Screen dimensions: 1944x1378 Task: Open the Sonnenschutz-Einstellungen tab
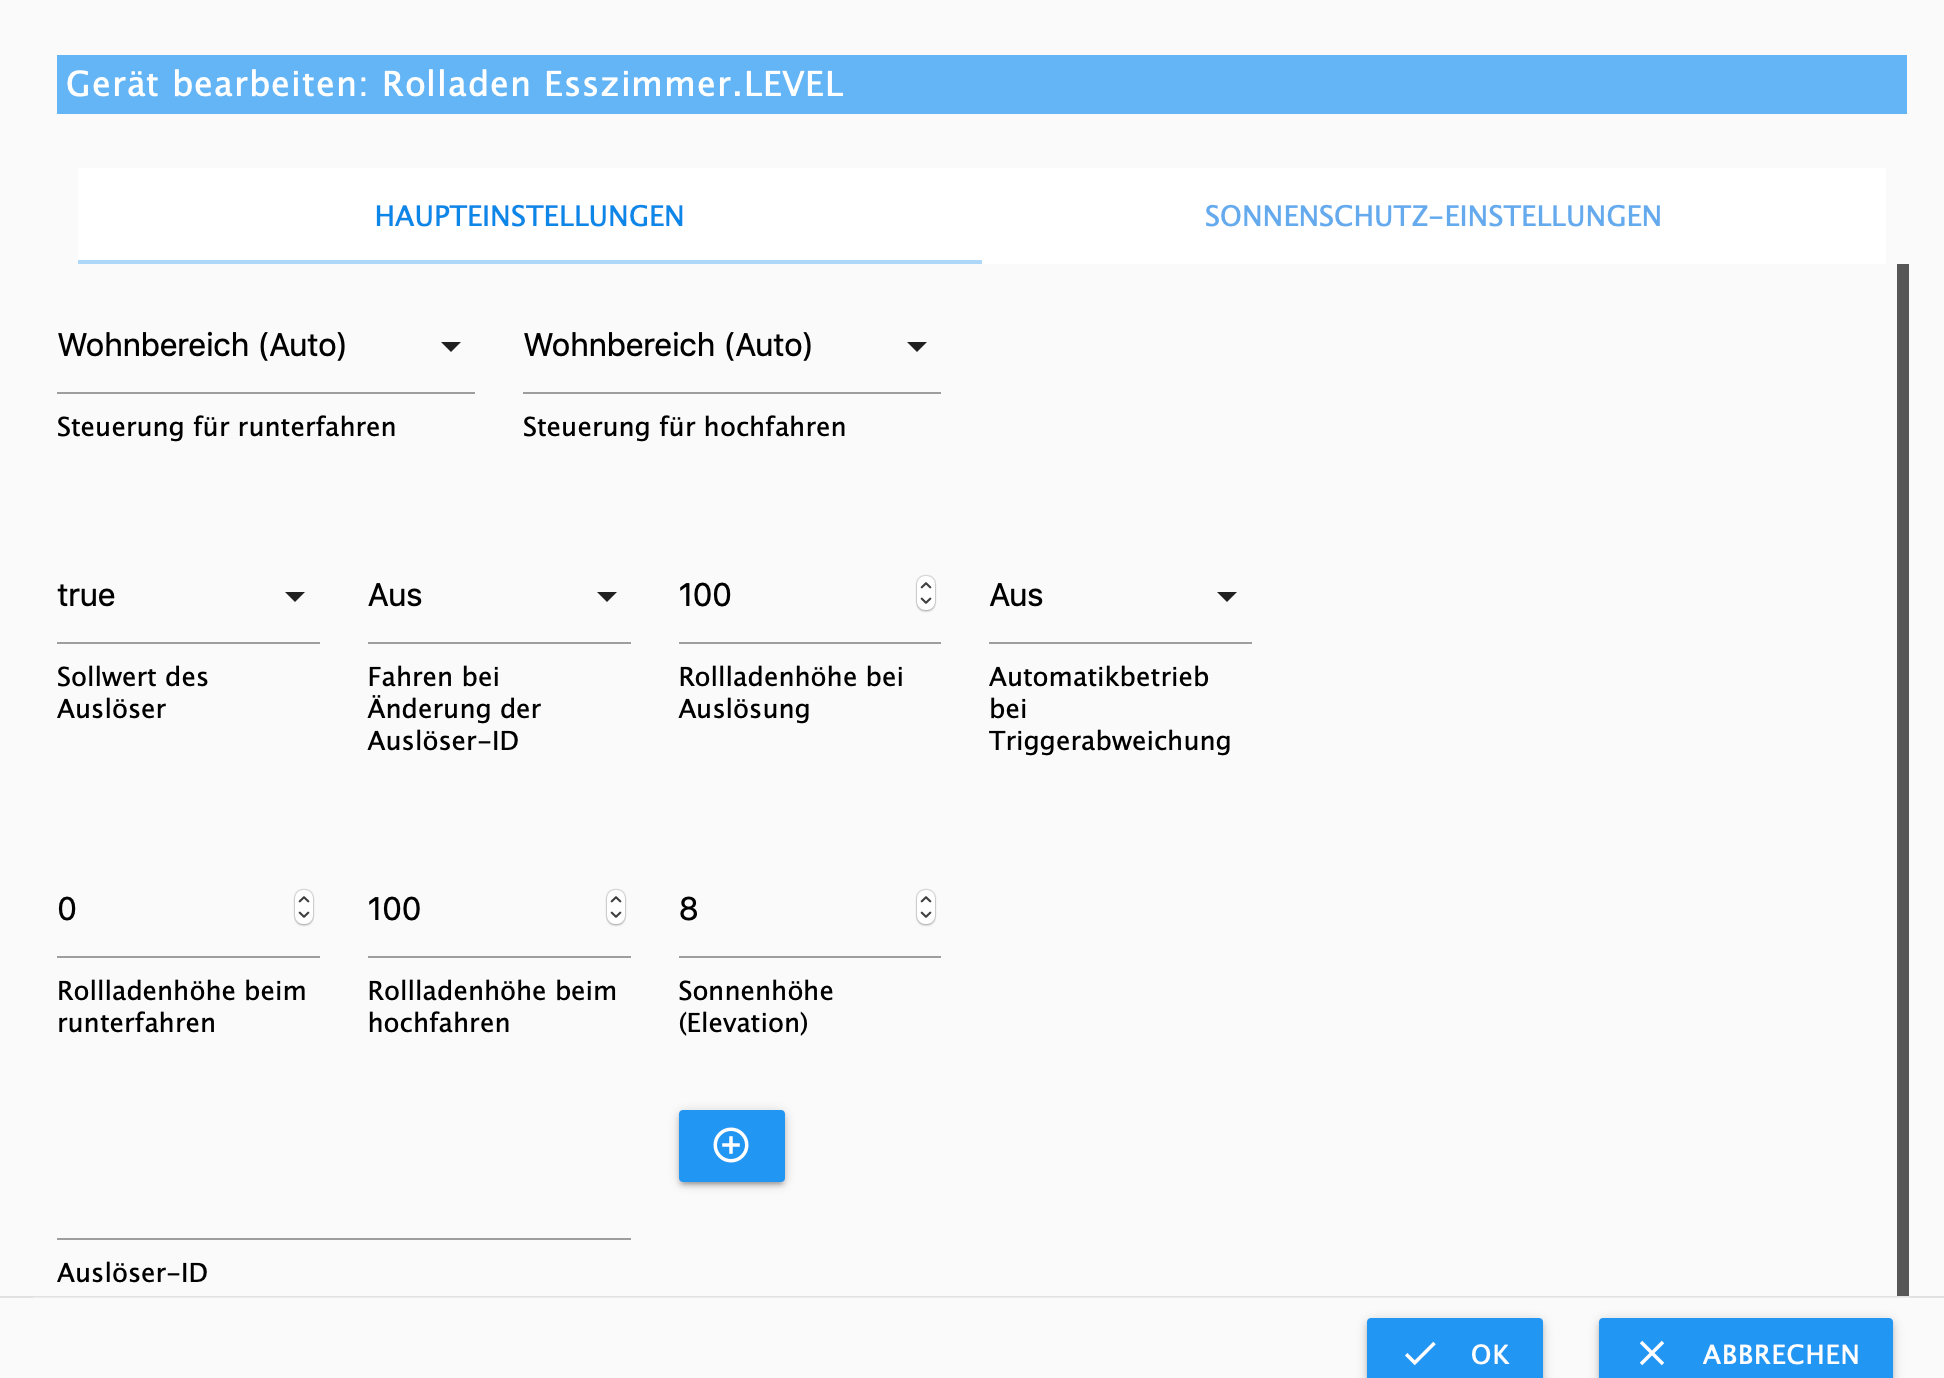tap(1433, 216)
